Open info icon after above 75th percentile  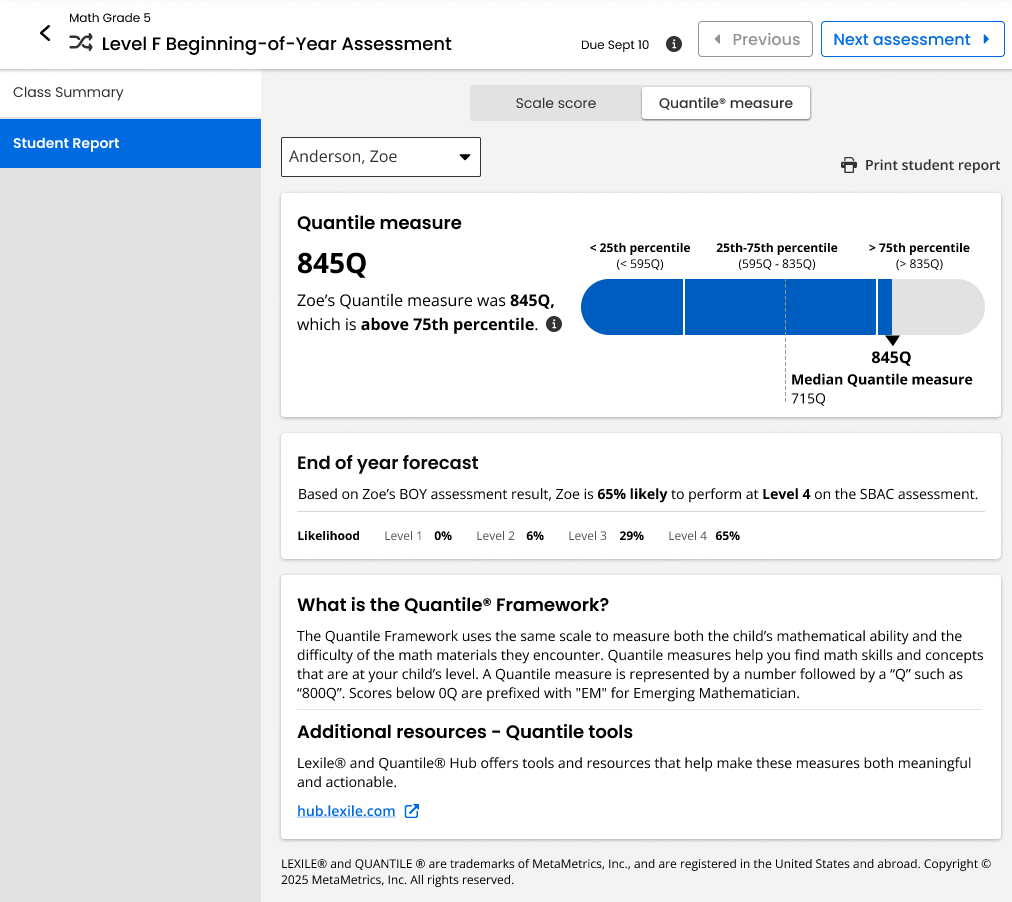pyautogui.click(x=554, y=324)
